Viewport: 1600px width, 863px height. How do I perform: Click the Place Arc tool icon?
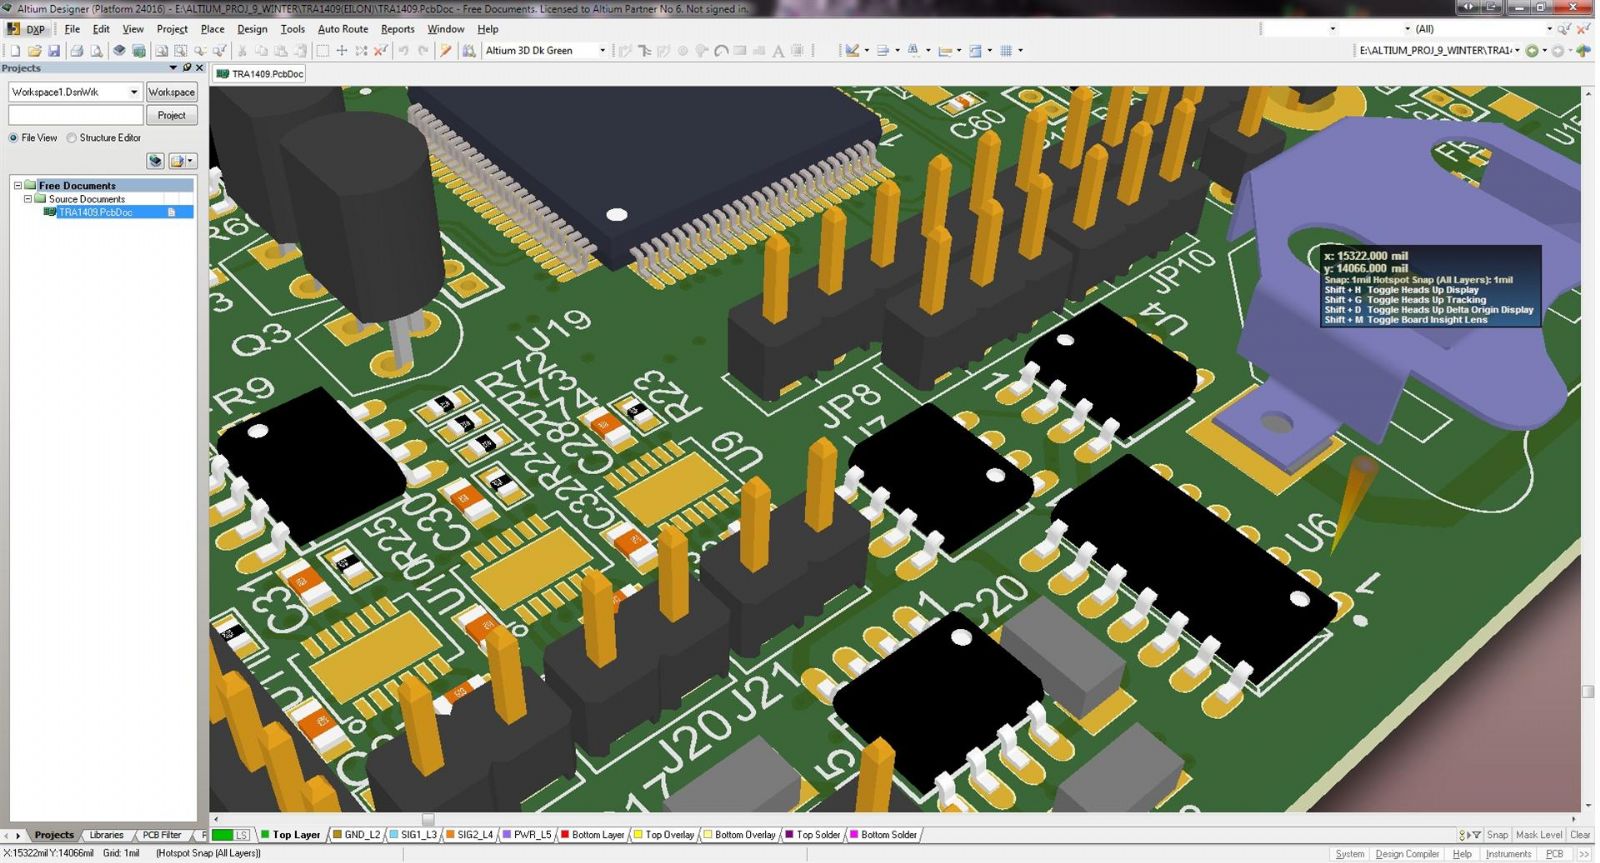point(721,51)
